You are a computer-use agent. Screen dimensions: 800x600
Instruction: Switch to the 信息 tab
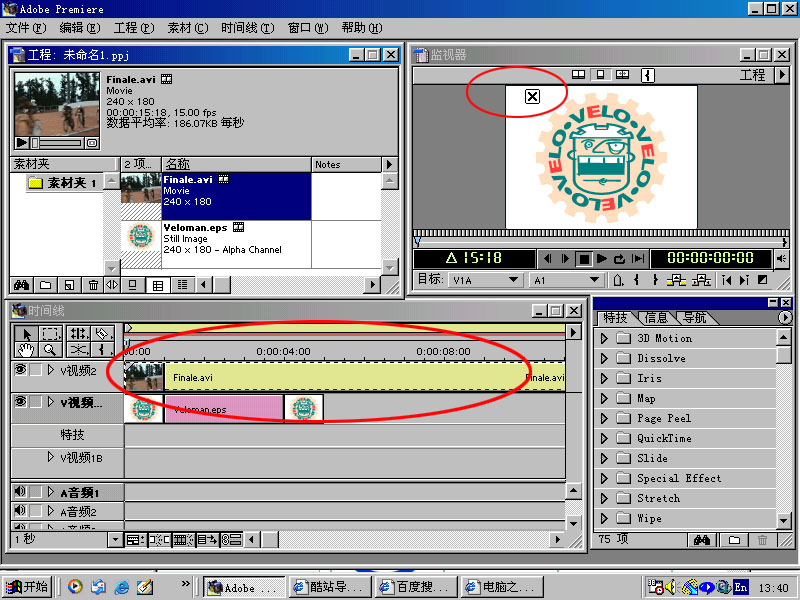656,318
